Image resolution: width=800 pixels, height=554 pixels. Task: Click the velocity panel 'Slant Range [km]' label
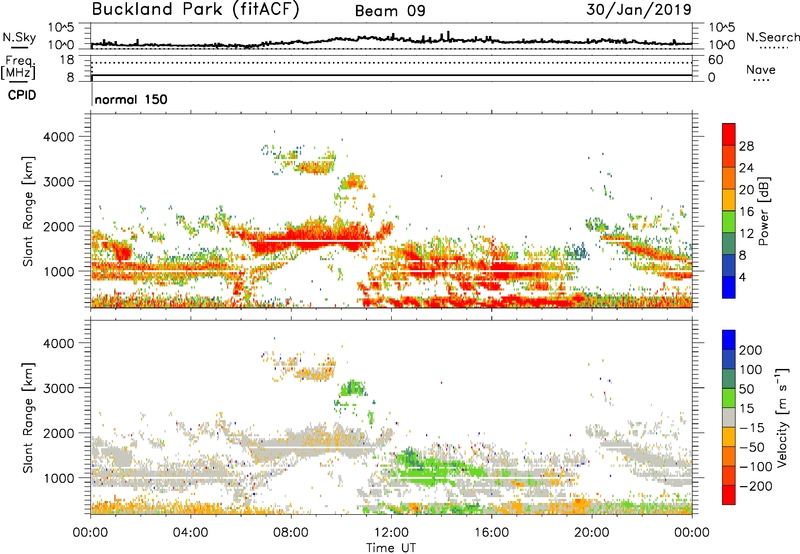point(29,418)
